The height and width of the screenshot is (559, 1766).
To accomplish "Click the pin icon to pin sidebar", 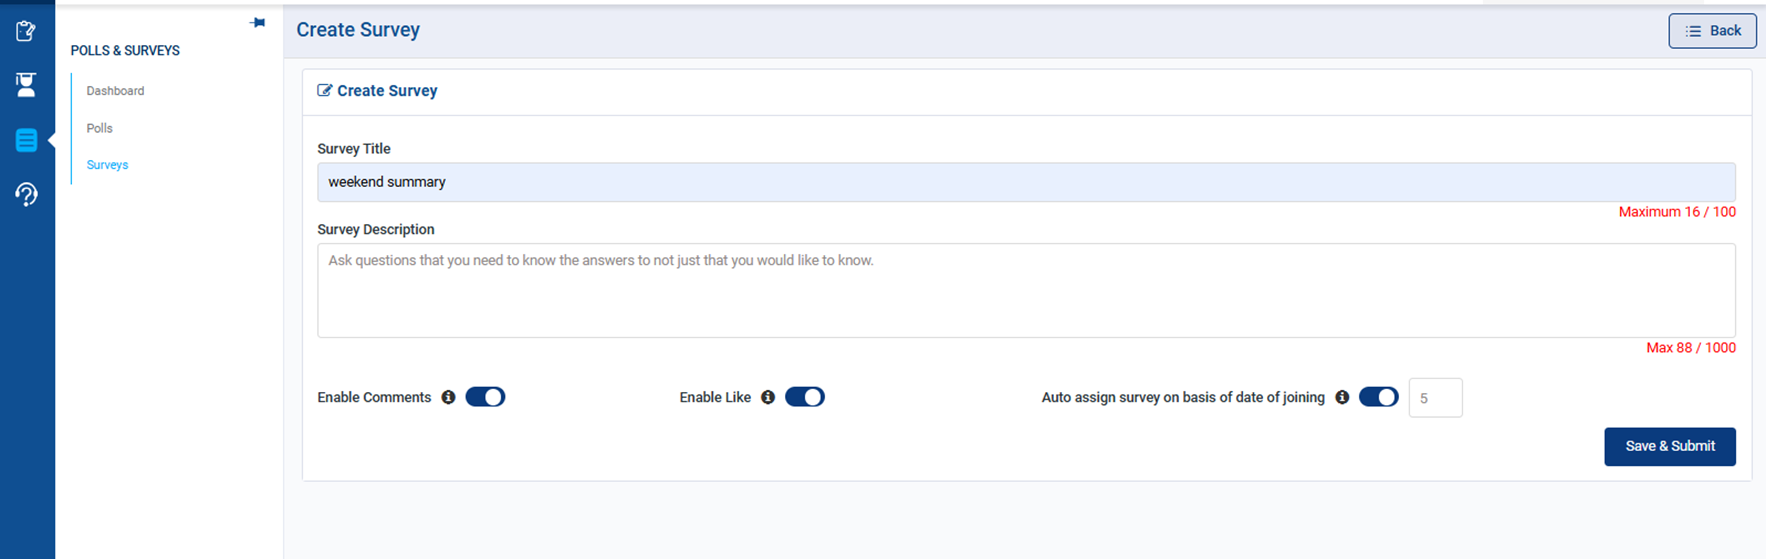I will pyautogui.click(x=258, y=22).
